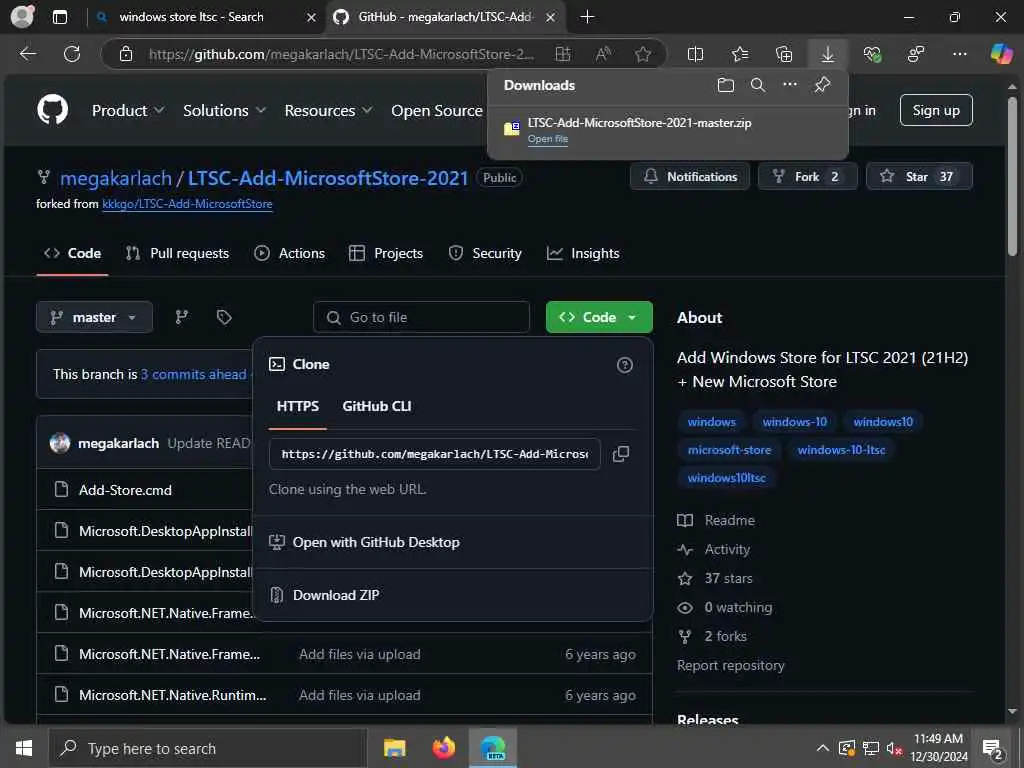Image resolution: width=1024 pixels, height=768 pixels.
Task: Open more options in Downloads panel
Action: pyautogui.click(x=790, y=85)
